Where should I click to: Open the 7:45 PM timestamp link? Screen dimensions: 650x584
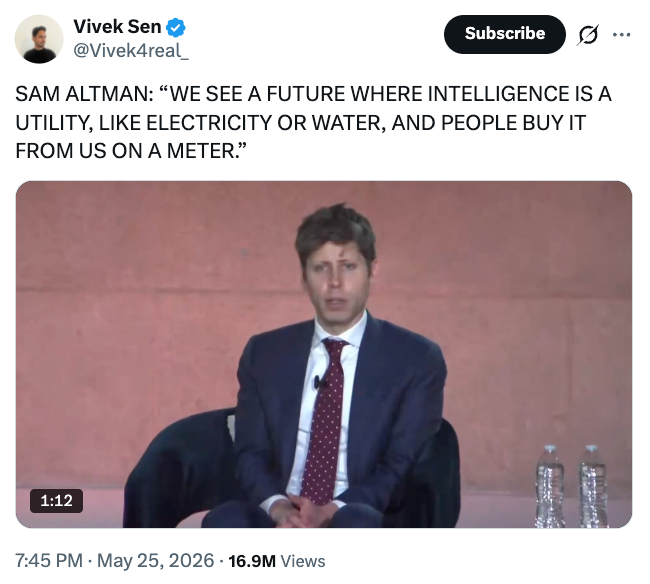click(49, 561)
